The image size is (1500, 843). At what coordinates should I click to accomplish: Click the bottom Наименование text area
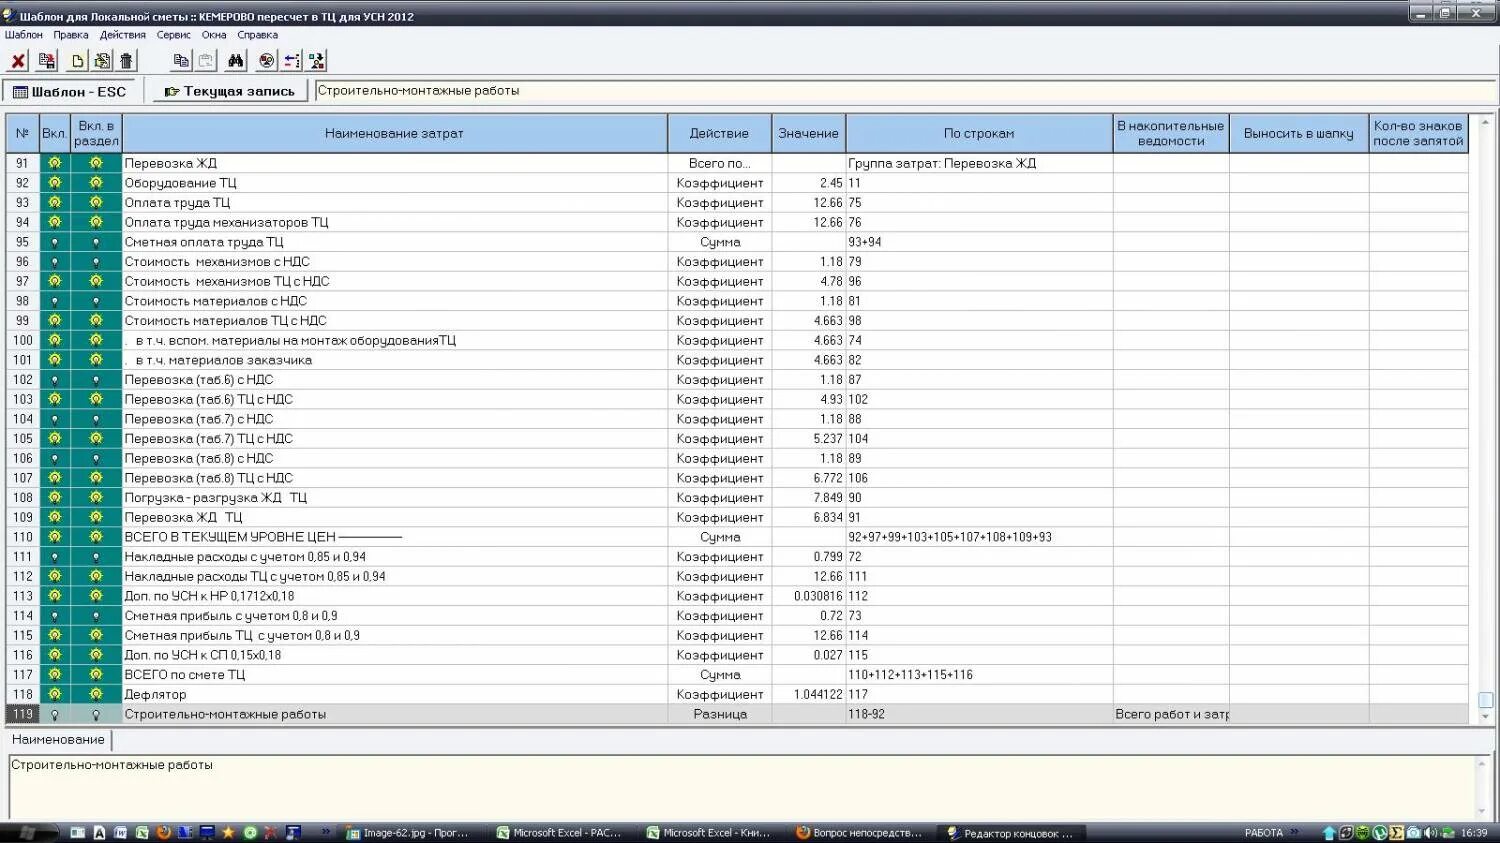point(744,787)
